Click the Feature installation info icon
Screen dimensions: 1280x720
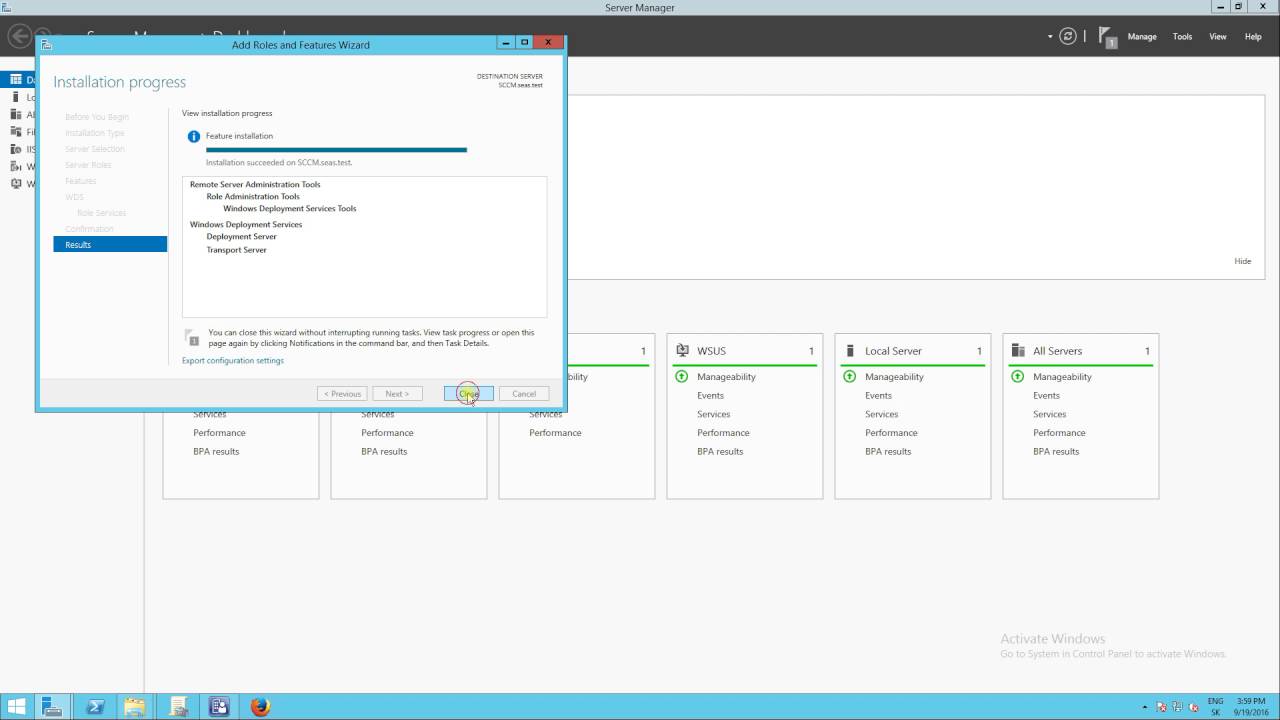[194, 136]
